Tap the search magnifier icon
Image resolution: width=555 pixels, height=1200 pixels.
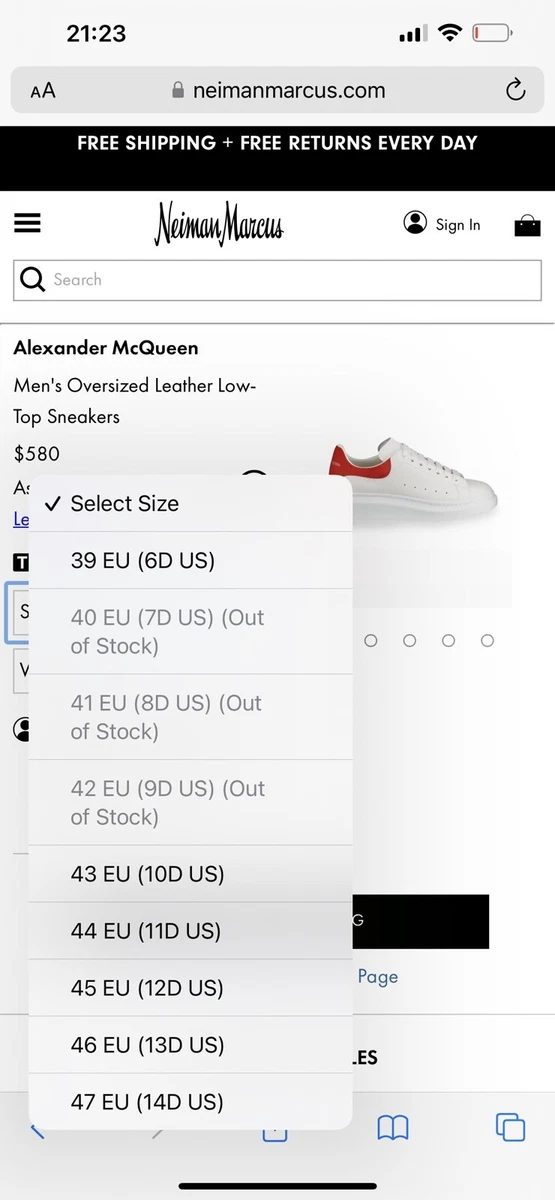(33, 280)
